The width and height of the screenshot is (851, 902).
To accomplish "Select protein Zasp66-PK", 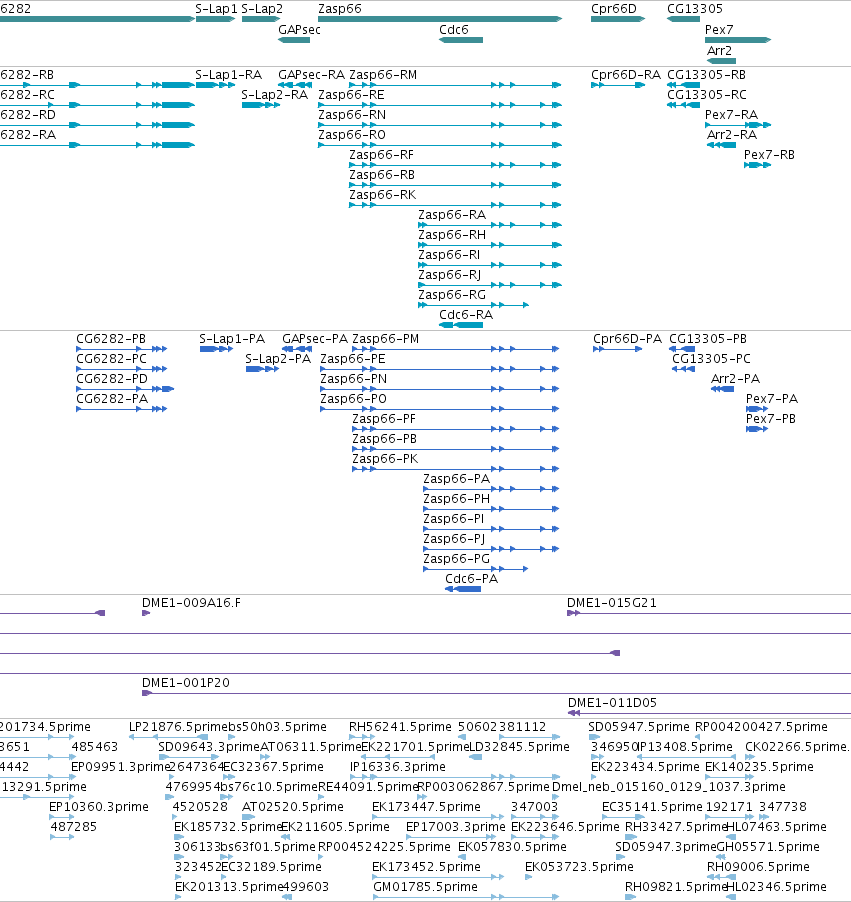I will [x=455, y=469].
